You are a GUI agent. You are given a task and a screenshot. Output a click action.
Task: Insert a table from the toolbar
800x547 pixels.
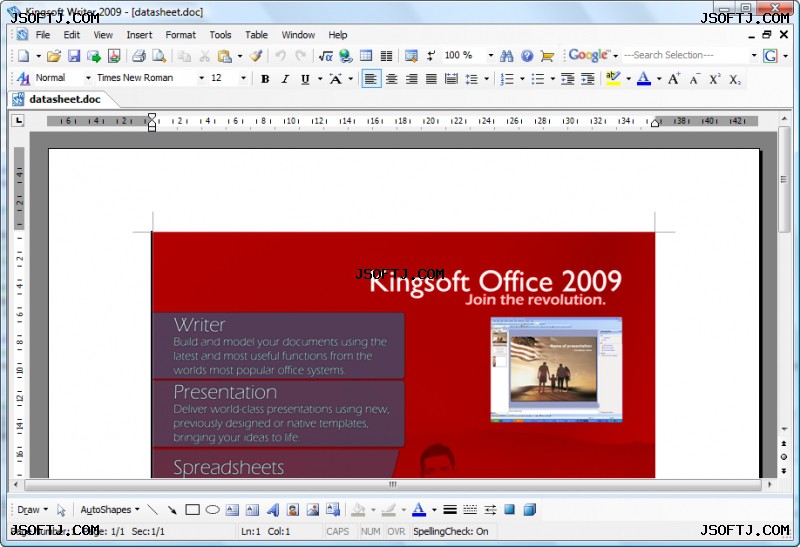pyautogui.click(x=366, y=56)
